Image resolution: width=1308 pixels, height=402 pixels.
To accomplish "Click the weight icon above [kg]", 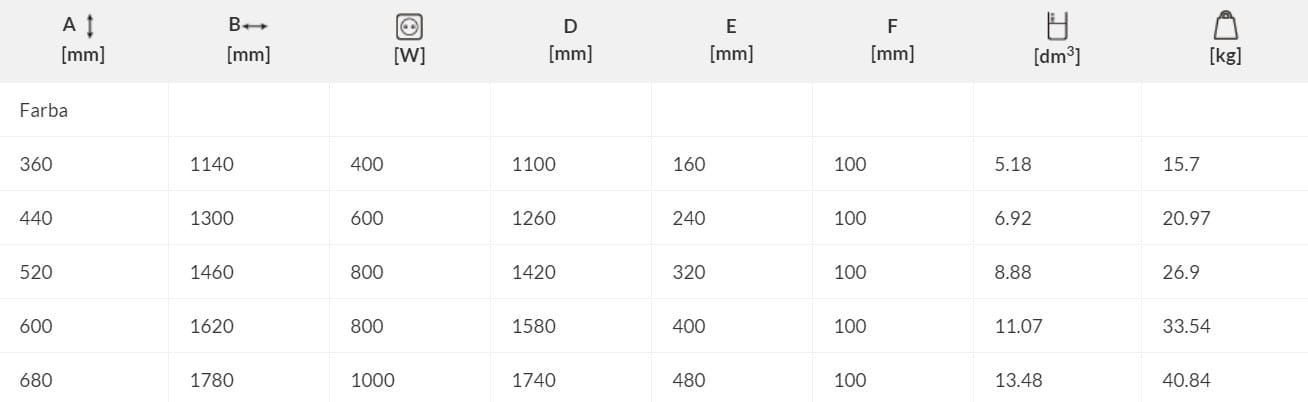I will tap(1225, 26).
